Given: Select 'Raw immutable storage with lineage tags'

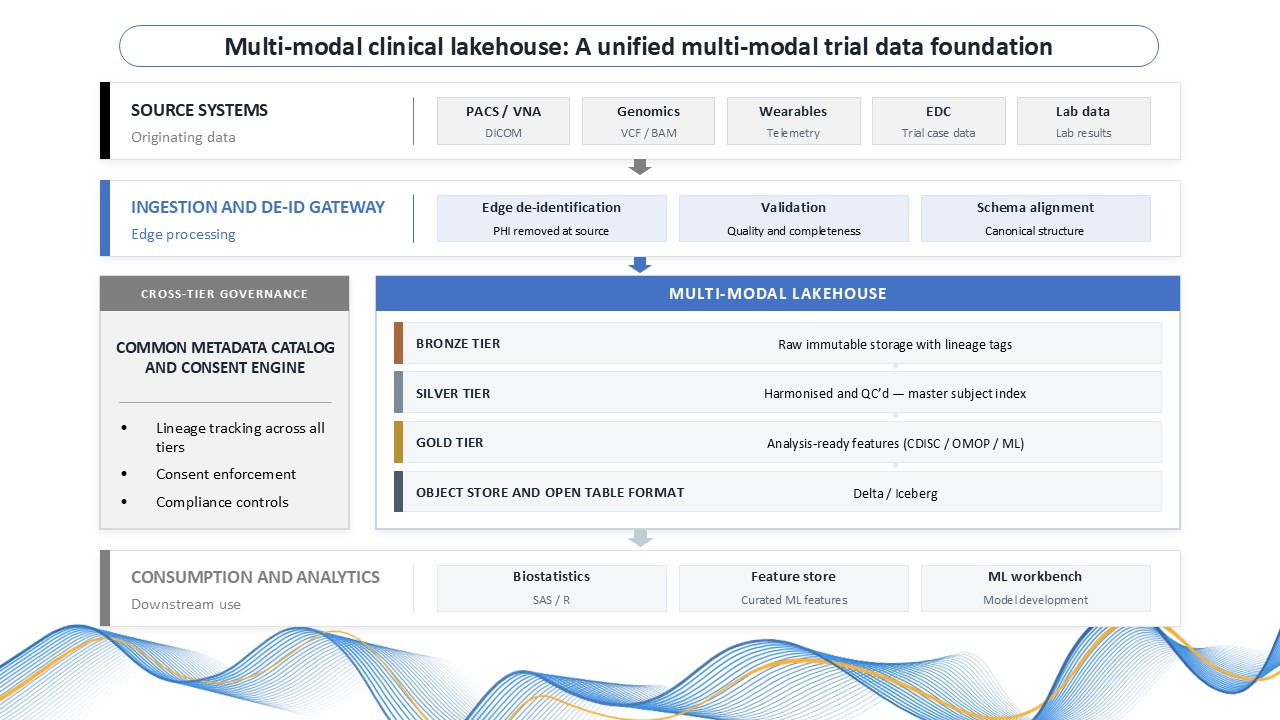Looking at the screenshot, I should 895,344.
